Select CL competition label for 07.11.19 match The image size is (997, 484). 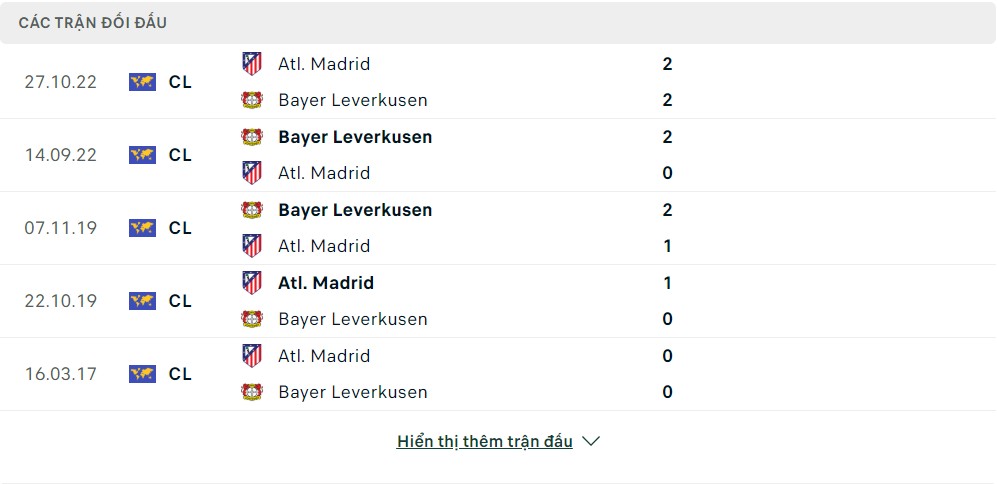(x=180, y=228)
